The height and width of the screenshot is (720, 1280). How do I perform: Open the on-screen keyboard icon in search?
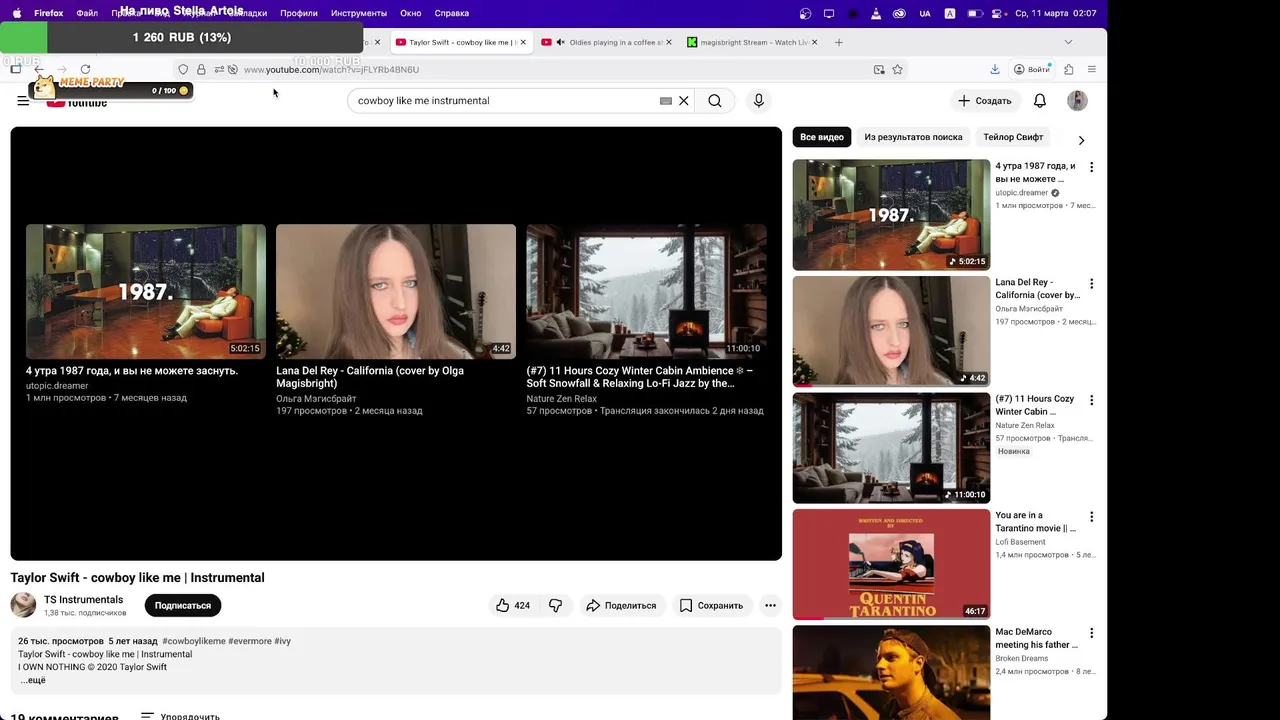(666, 101)
